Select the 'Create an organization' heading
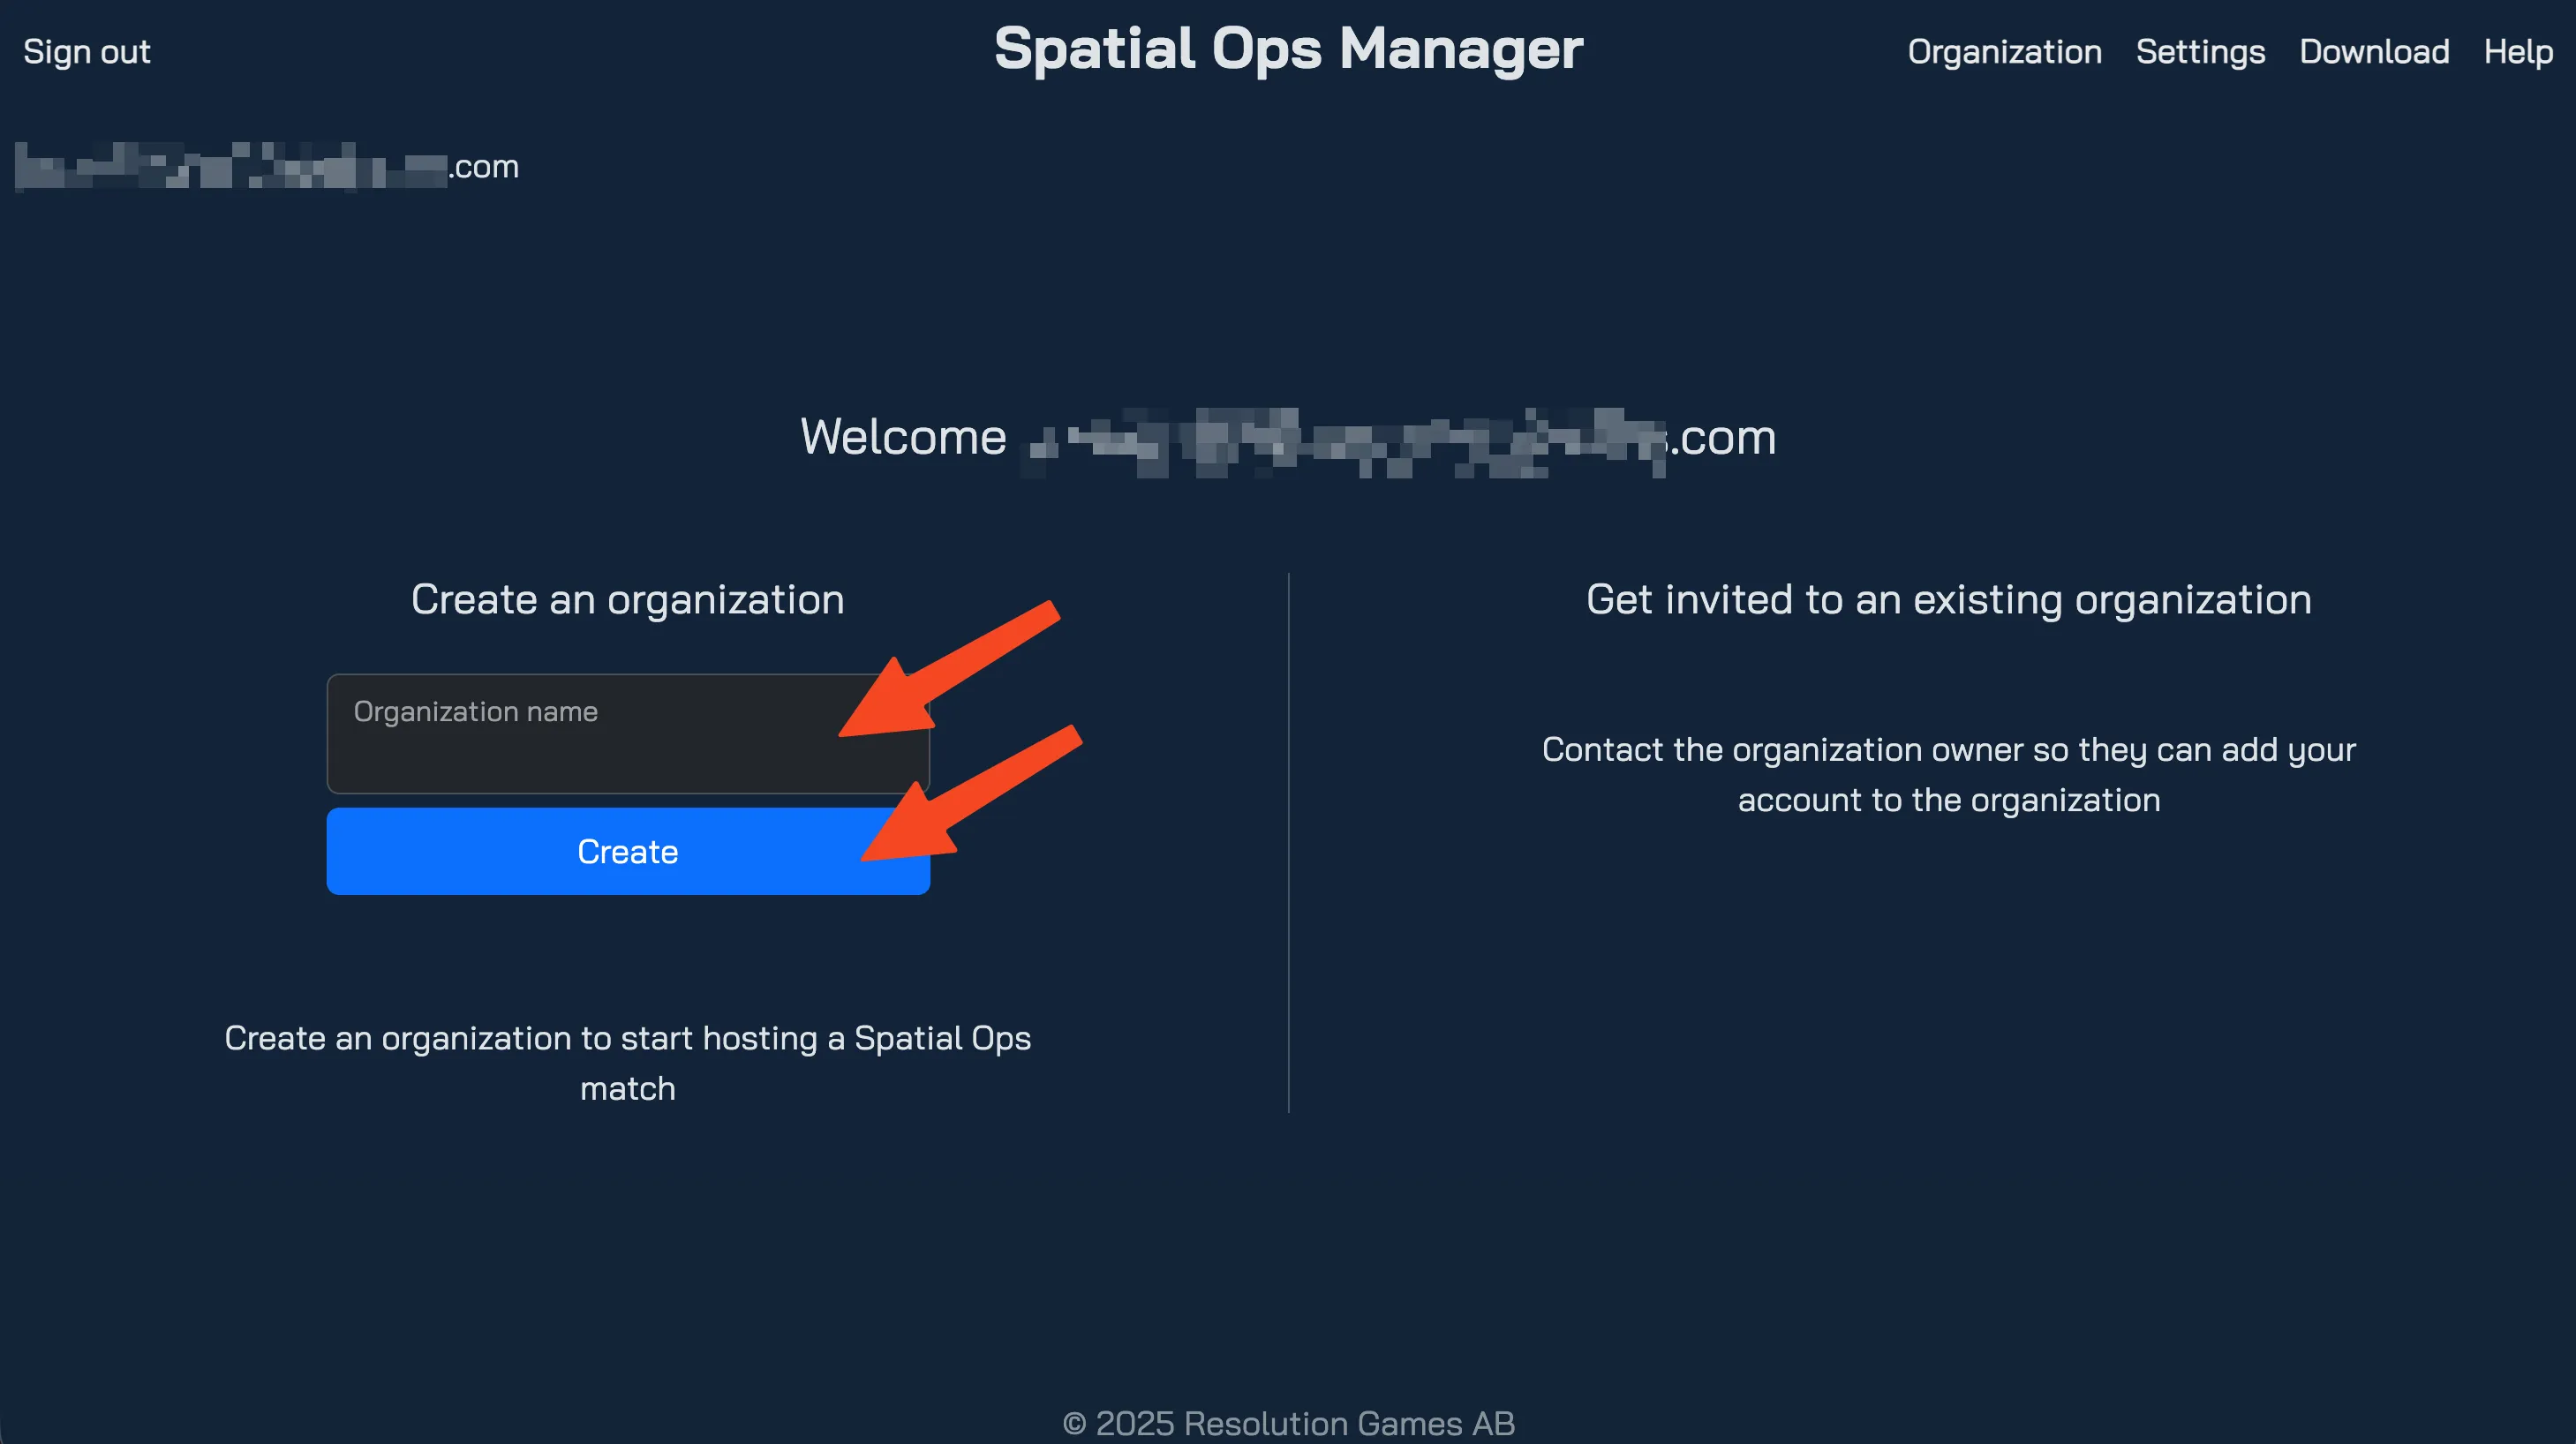The height and width of the screenshot is (1444, 2576). pos(628,600)
